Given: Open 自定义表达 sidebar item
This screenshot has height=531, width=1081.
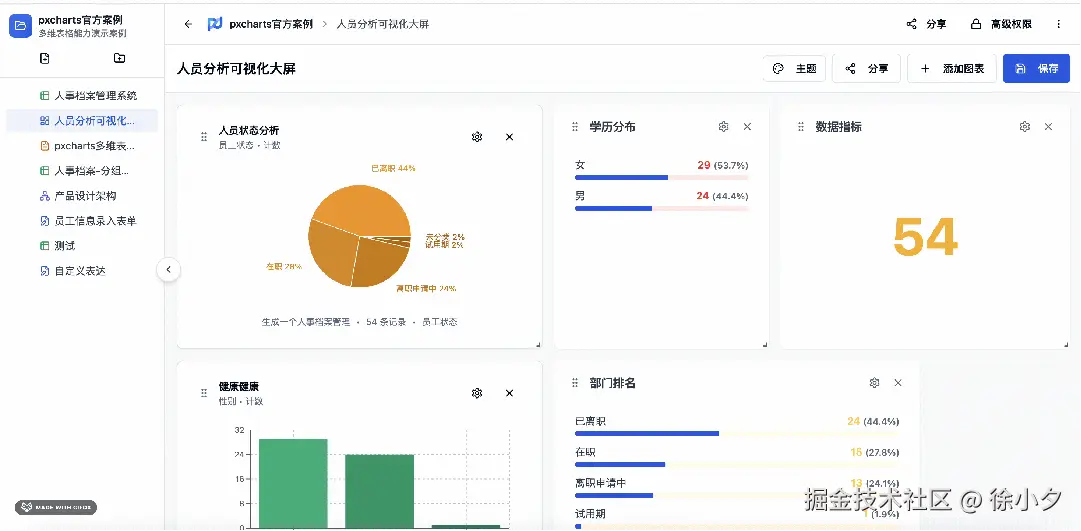Looking at the screenshot, I should [73, 271].
